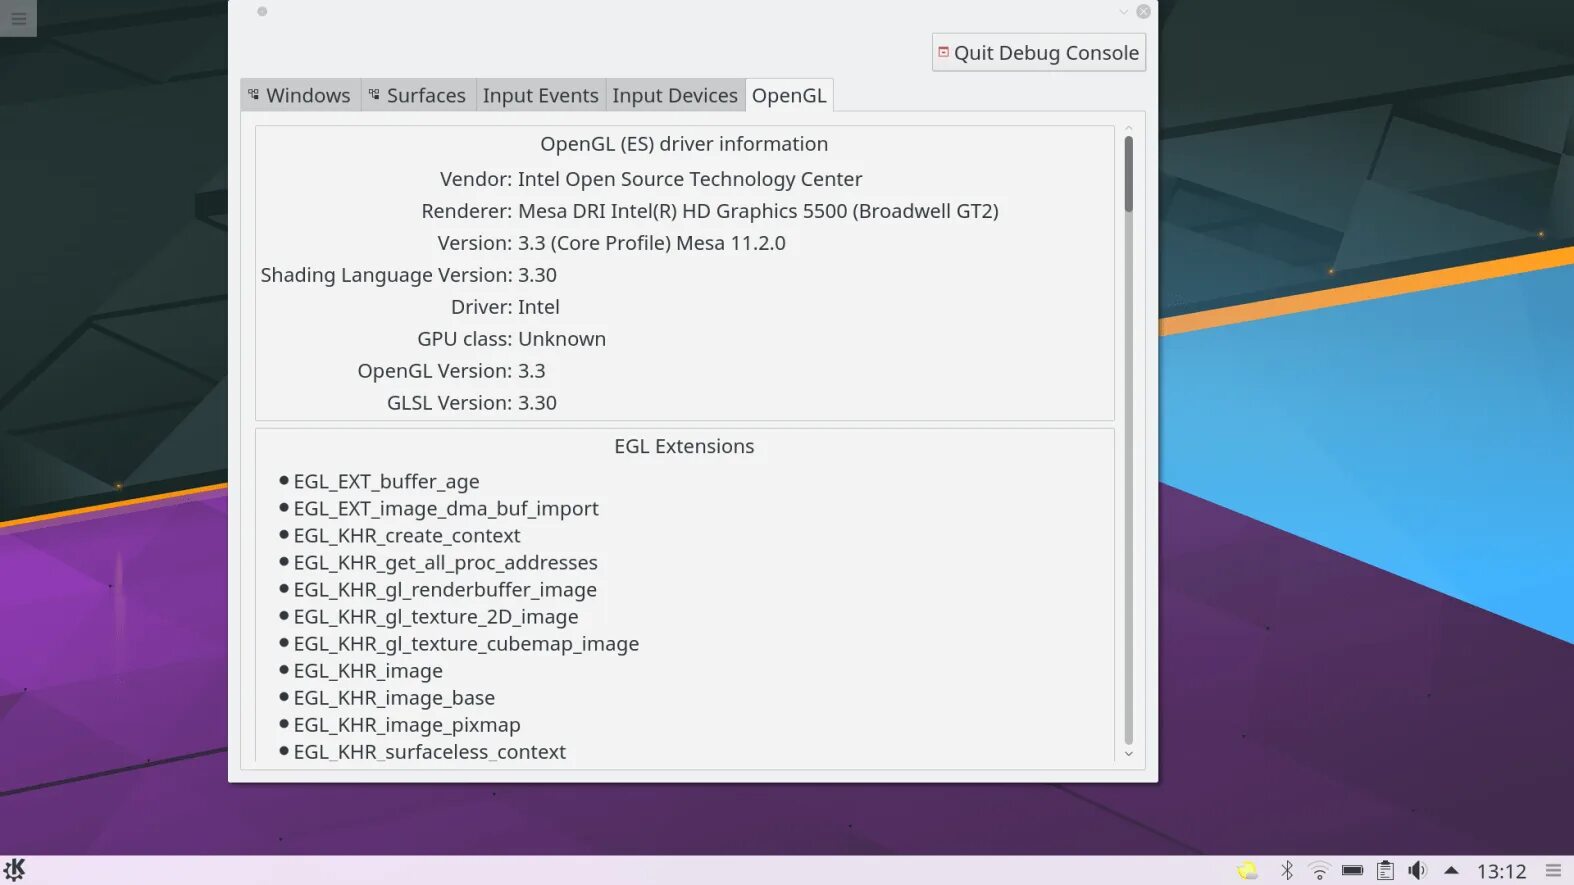Image resolution: width=1574 pixels, height=885 pixels.
Task: Click the 13:12 clock in the panel
Action: click(1501, 872)
